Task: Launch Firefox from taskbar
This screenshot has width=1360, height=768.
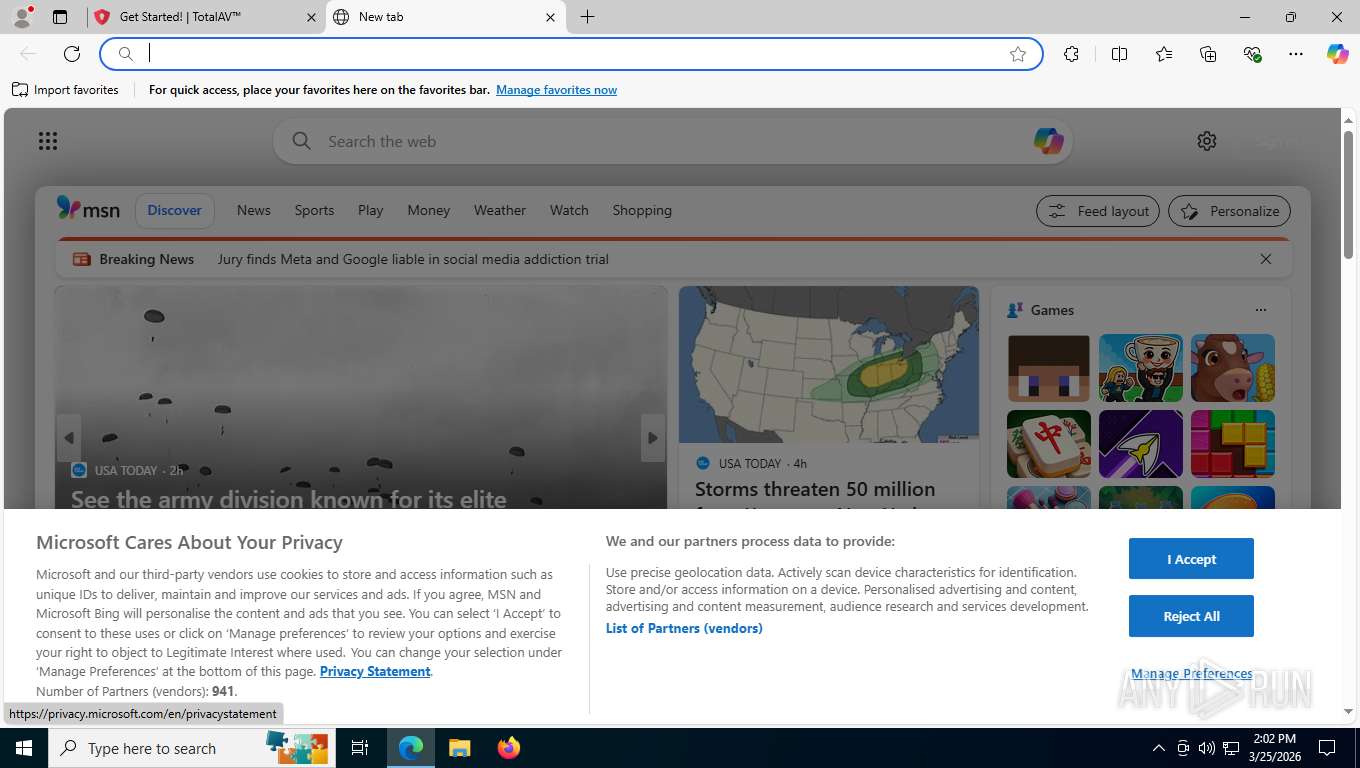Action: (509, 748)
